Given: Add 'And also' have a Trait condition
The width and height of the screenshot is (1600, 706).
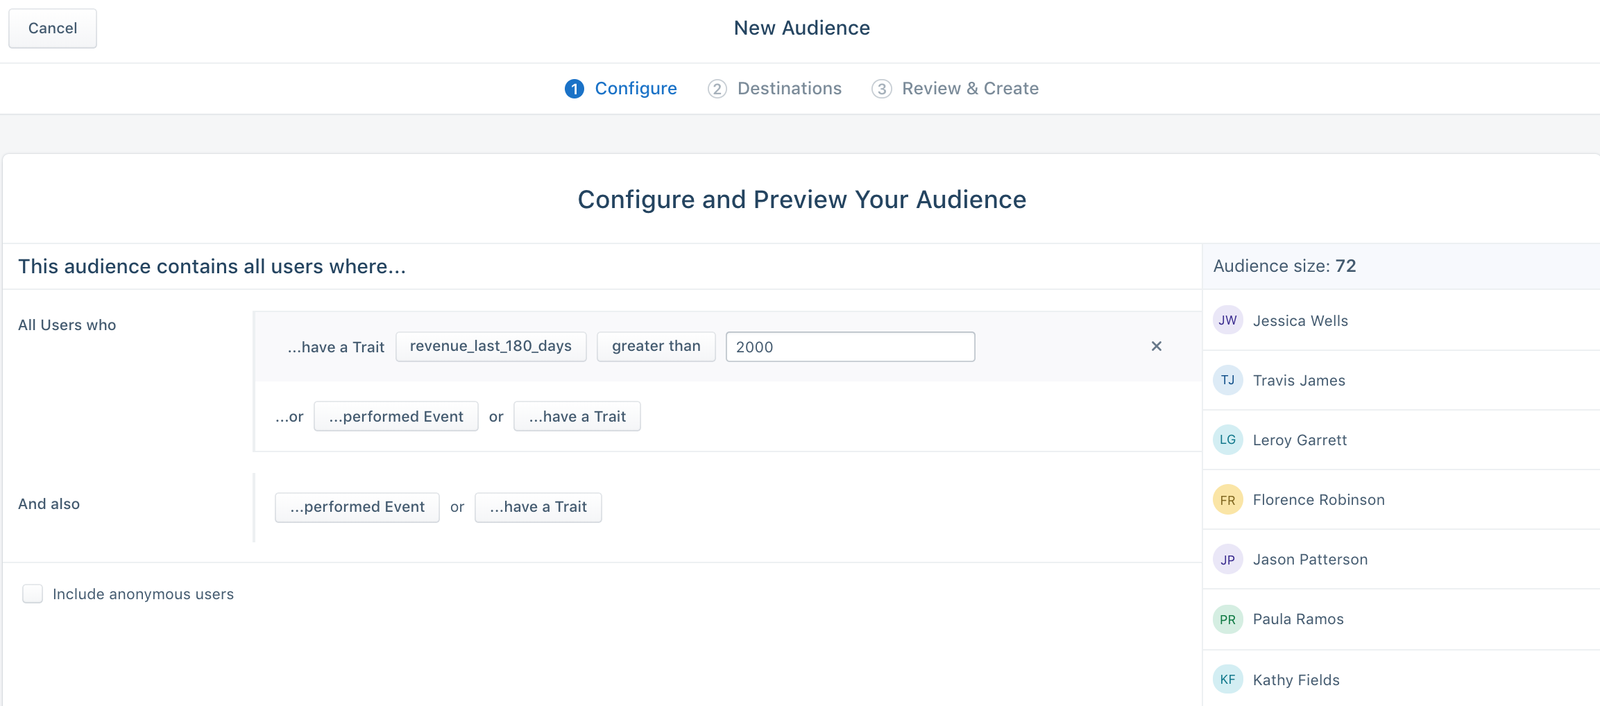Looking at the screenshot, I should 538,507.
